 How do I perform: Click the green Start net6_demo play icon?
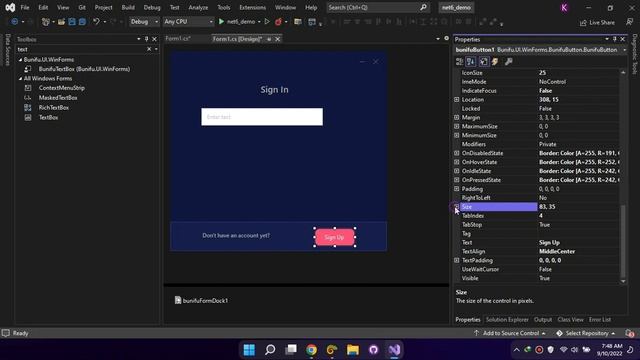[x=221, y=22]
